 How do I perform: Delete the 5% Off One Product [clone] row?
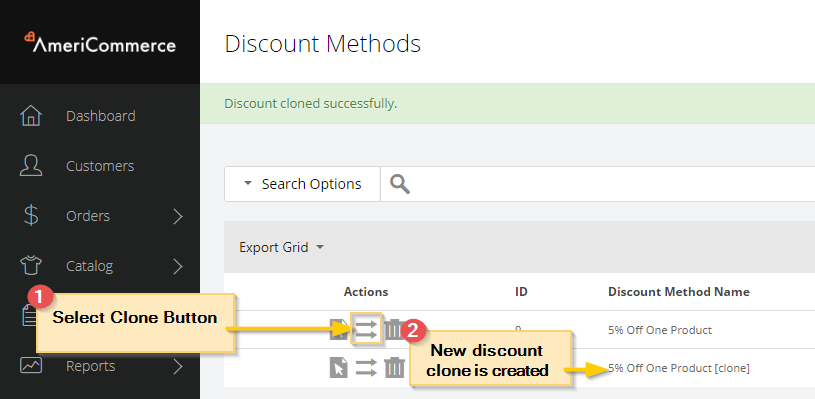pos(395,368)
